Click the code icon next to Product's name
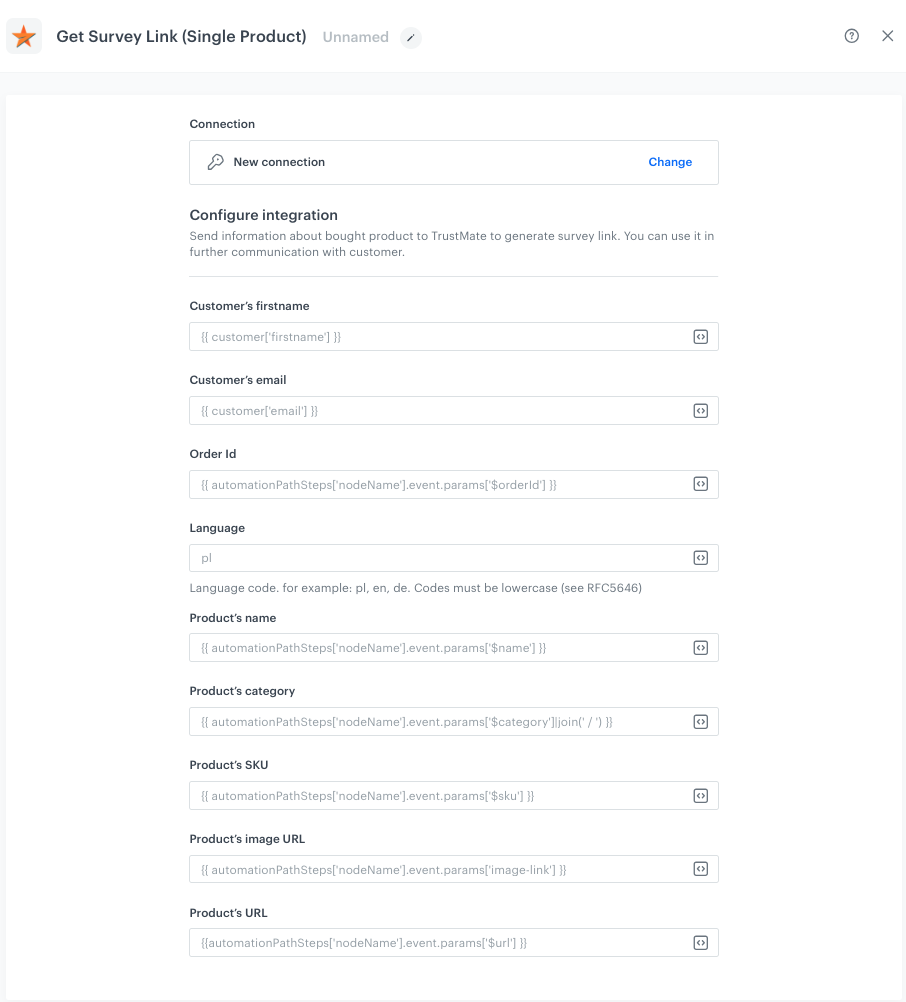The image size is (906, 1002). 701,647
